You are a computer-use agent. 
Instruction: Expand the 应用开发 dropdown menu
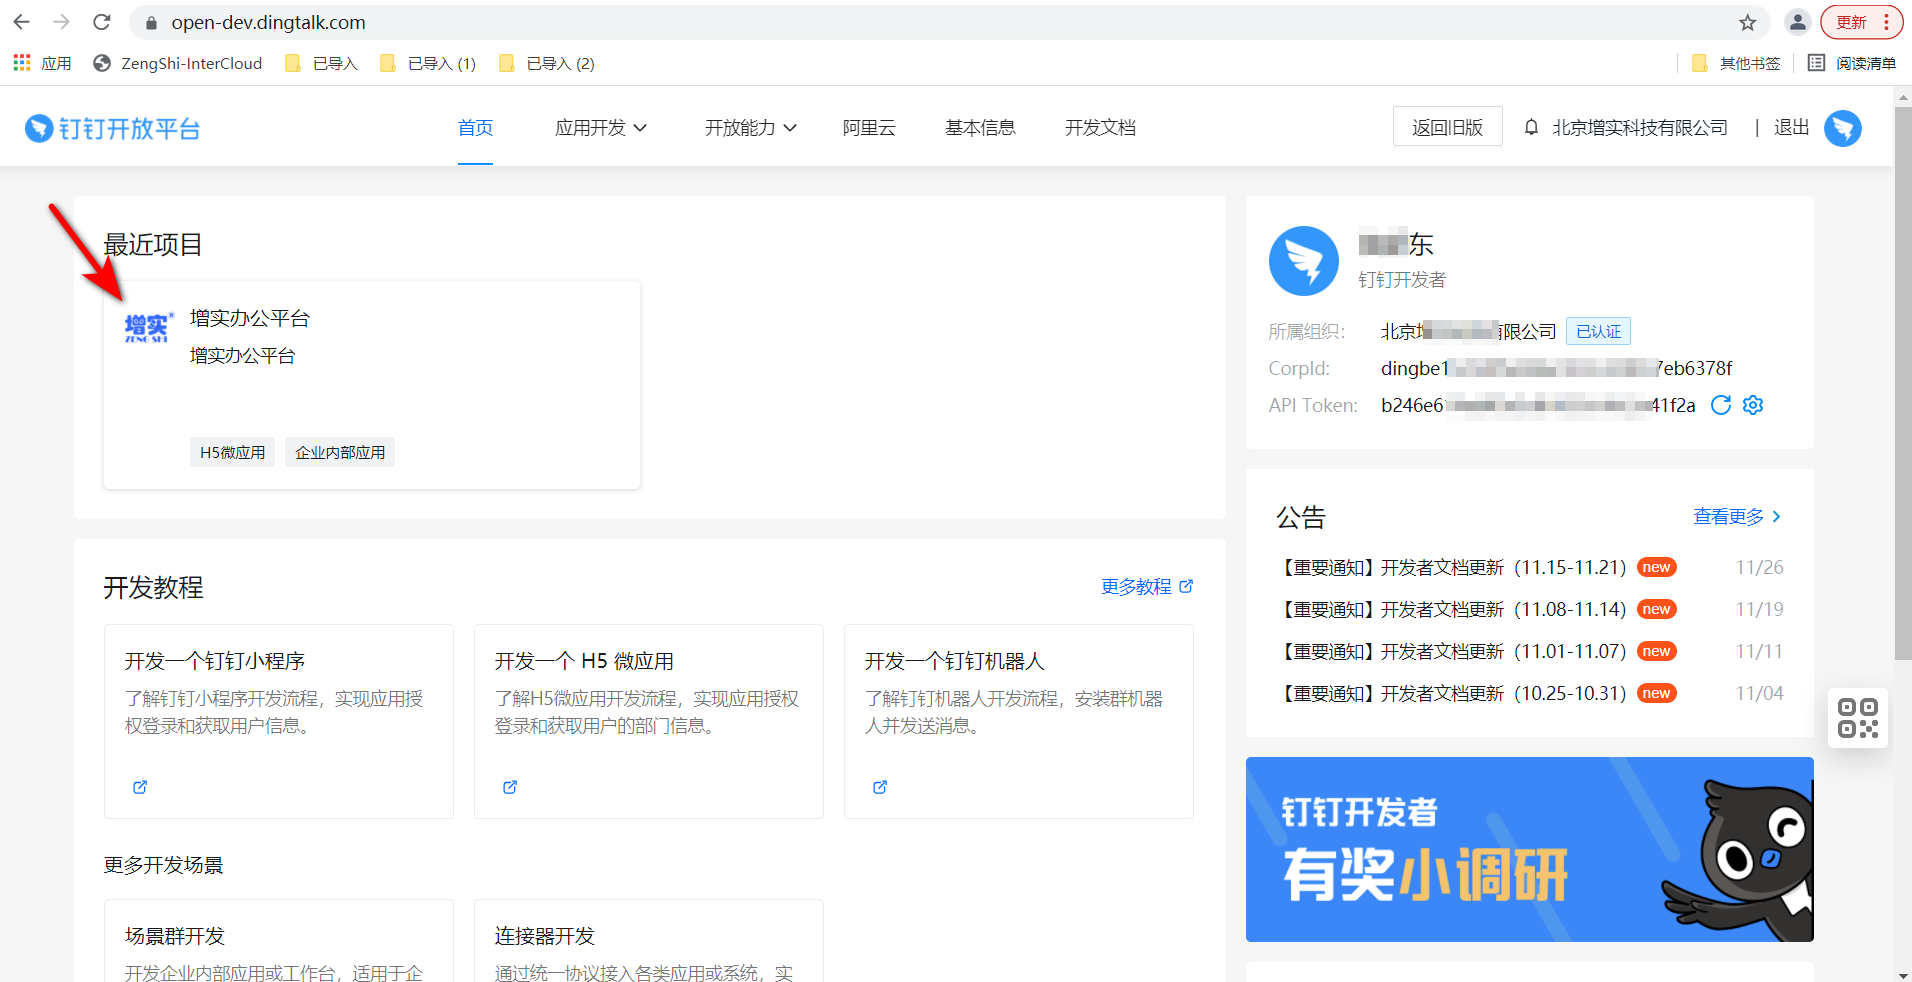click(600, 128)
